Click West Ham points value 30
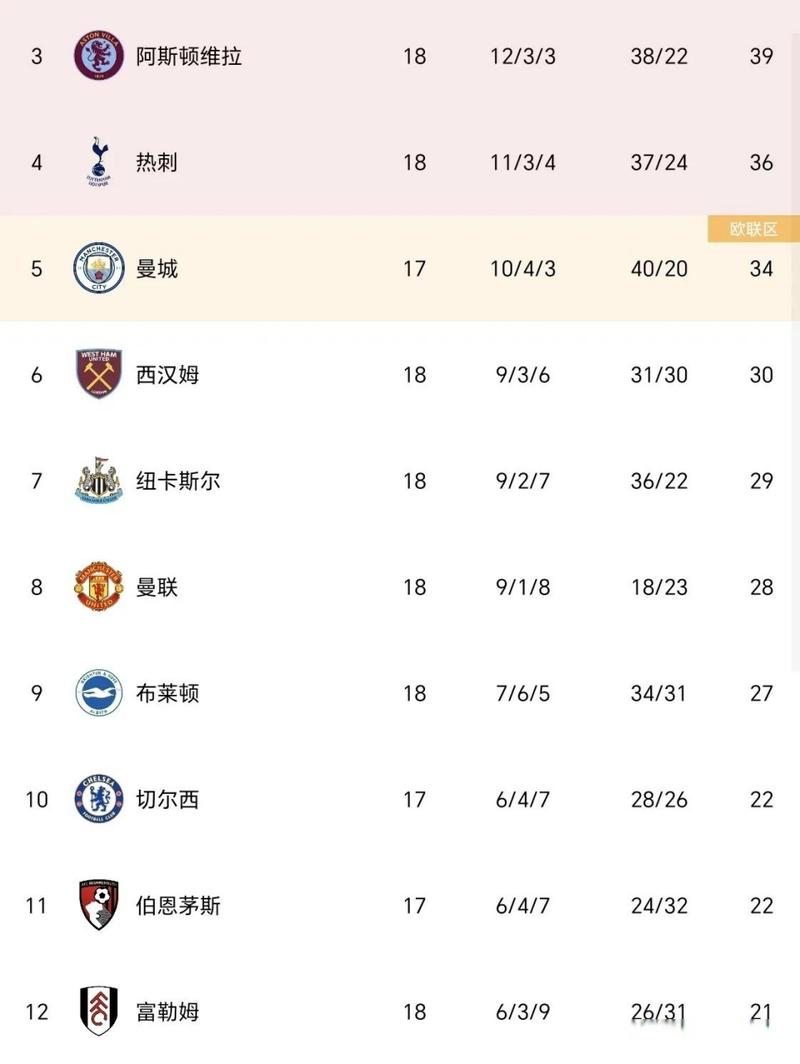The image size is (800, 1064). pos(761,375)
